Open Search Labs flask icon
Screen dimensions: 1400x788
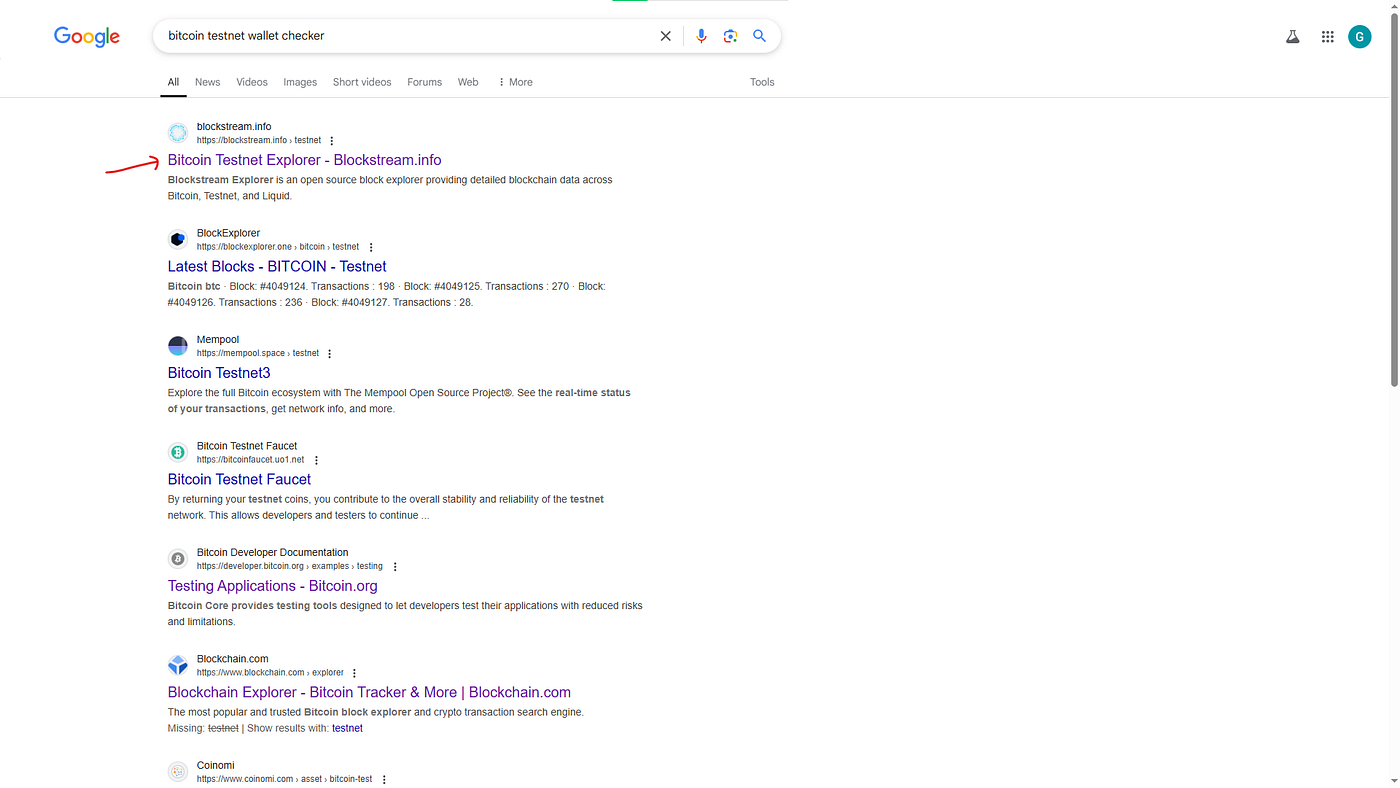pyautogui.click(x=1293, y=37)
